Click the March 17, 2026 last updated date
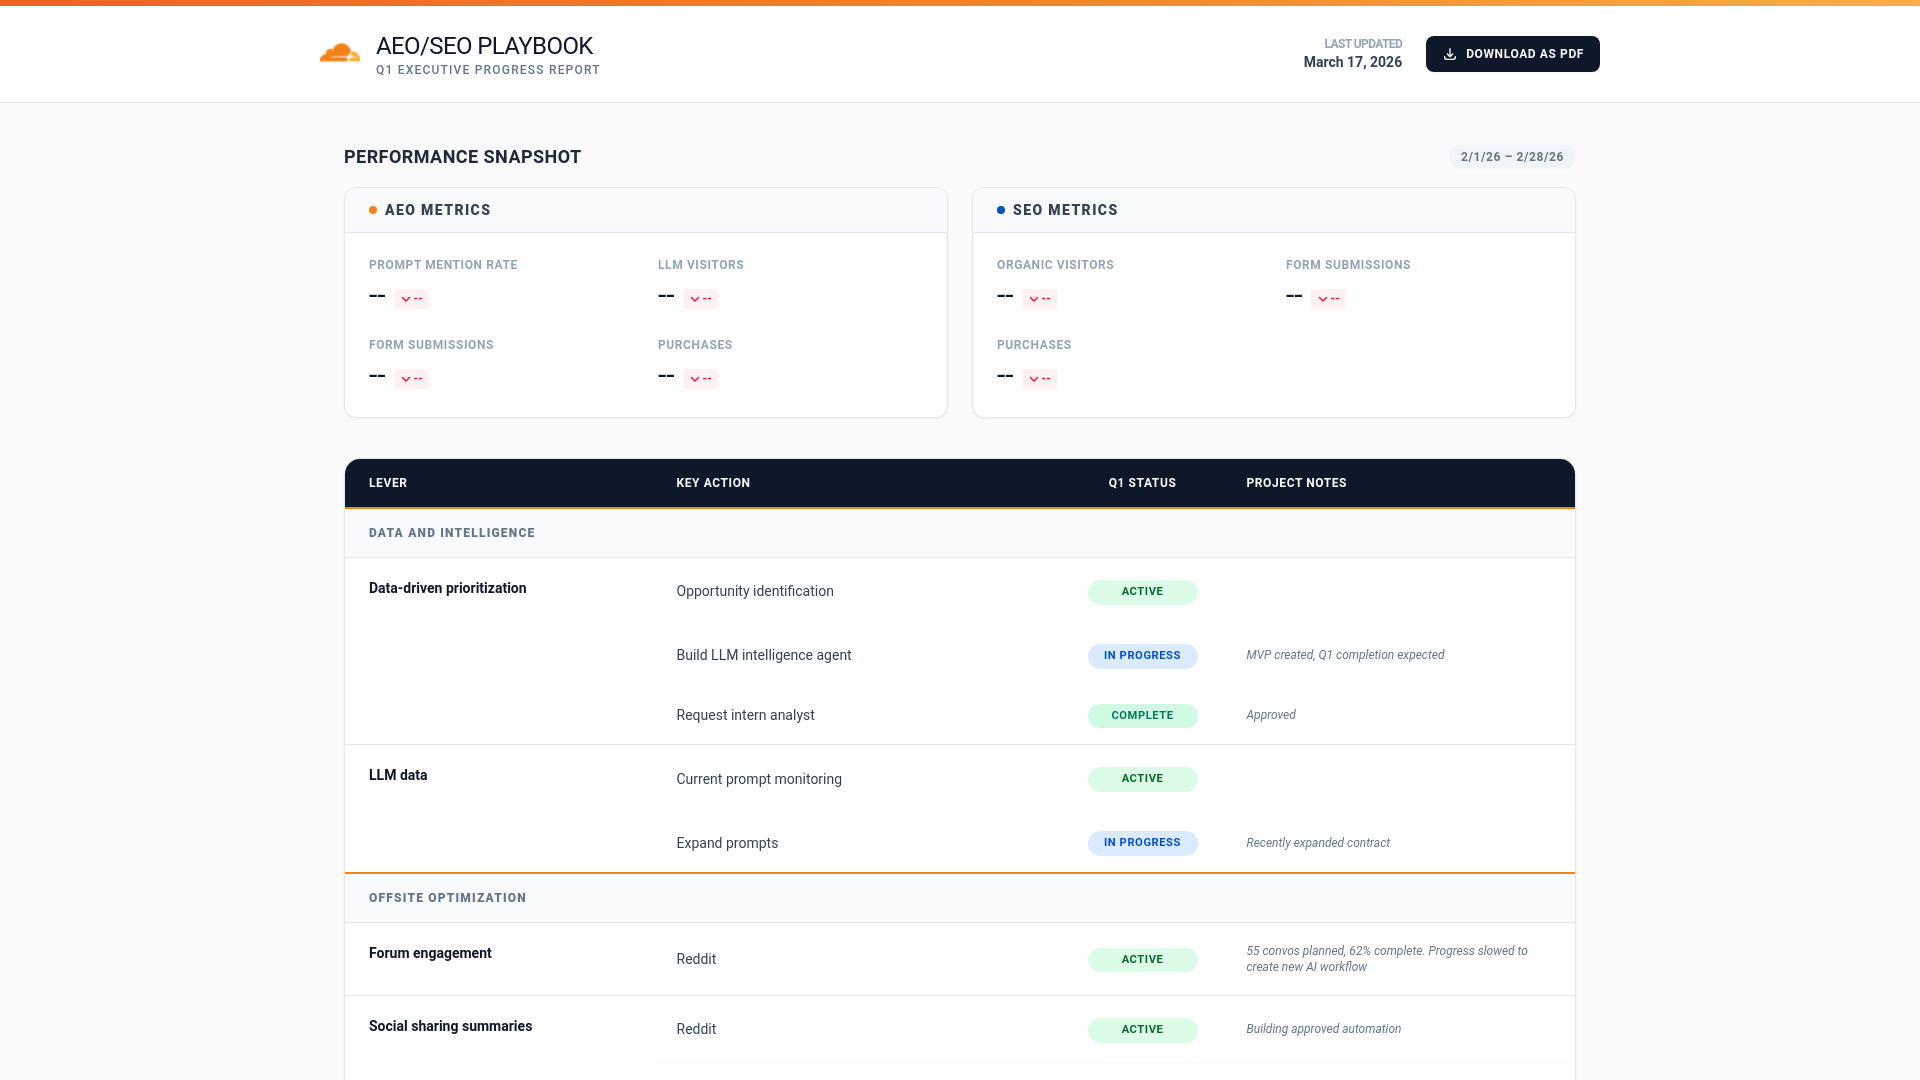The height and width of the screenshot is (1080, 1920). coord(1352,62)
